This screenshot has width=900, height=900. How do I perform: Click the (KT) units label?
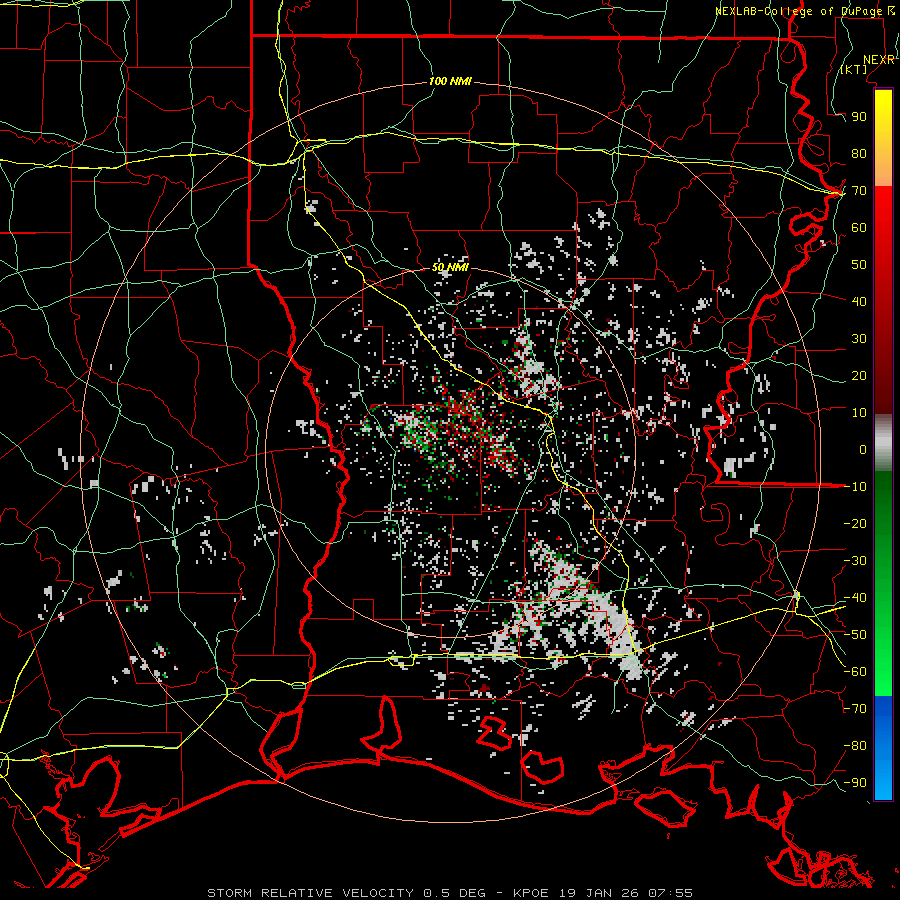(x=854, y=69)
